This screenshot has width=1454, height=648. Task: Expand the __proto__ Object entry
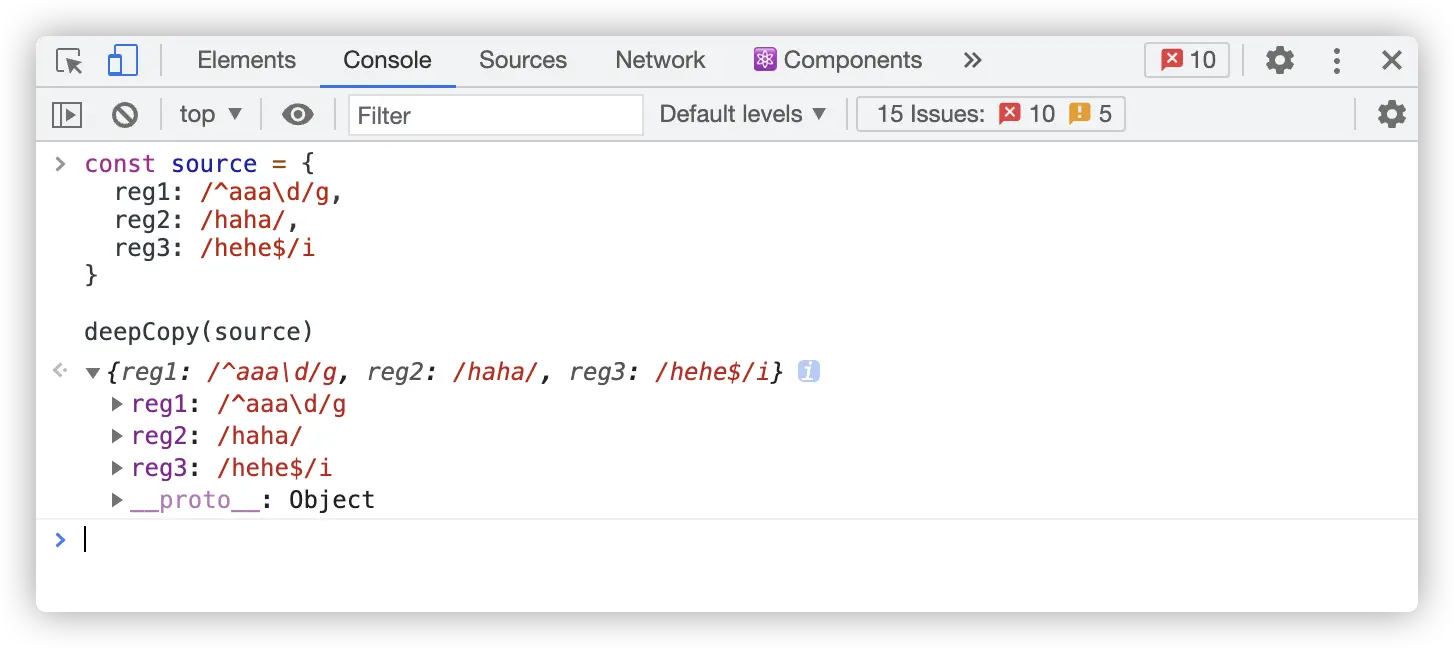[x=117, y=499]
